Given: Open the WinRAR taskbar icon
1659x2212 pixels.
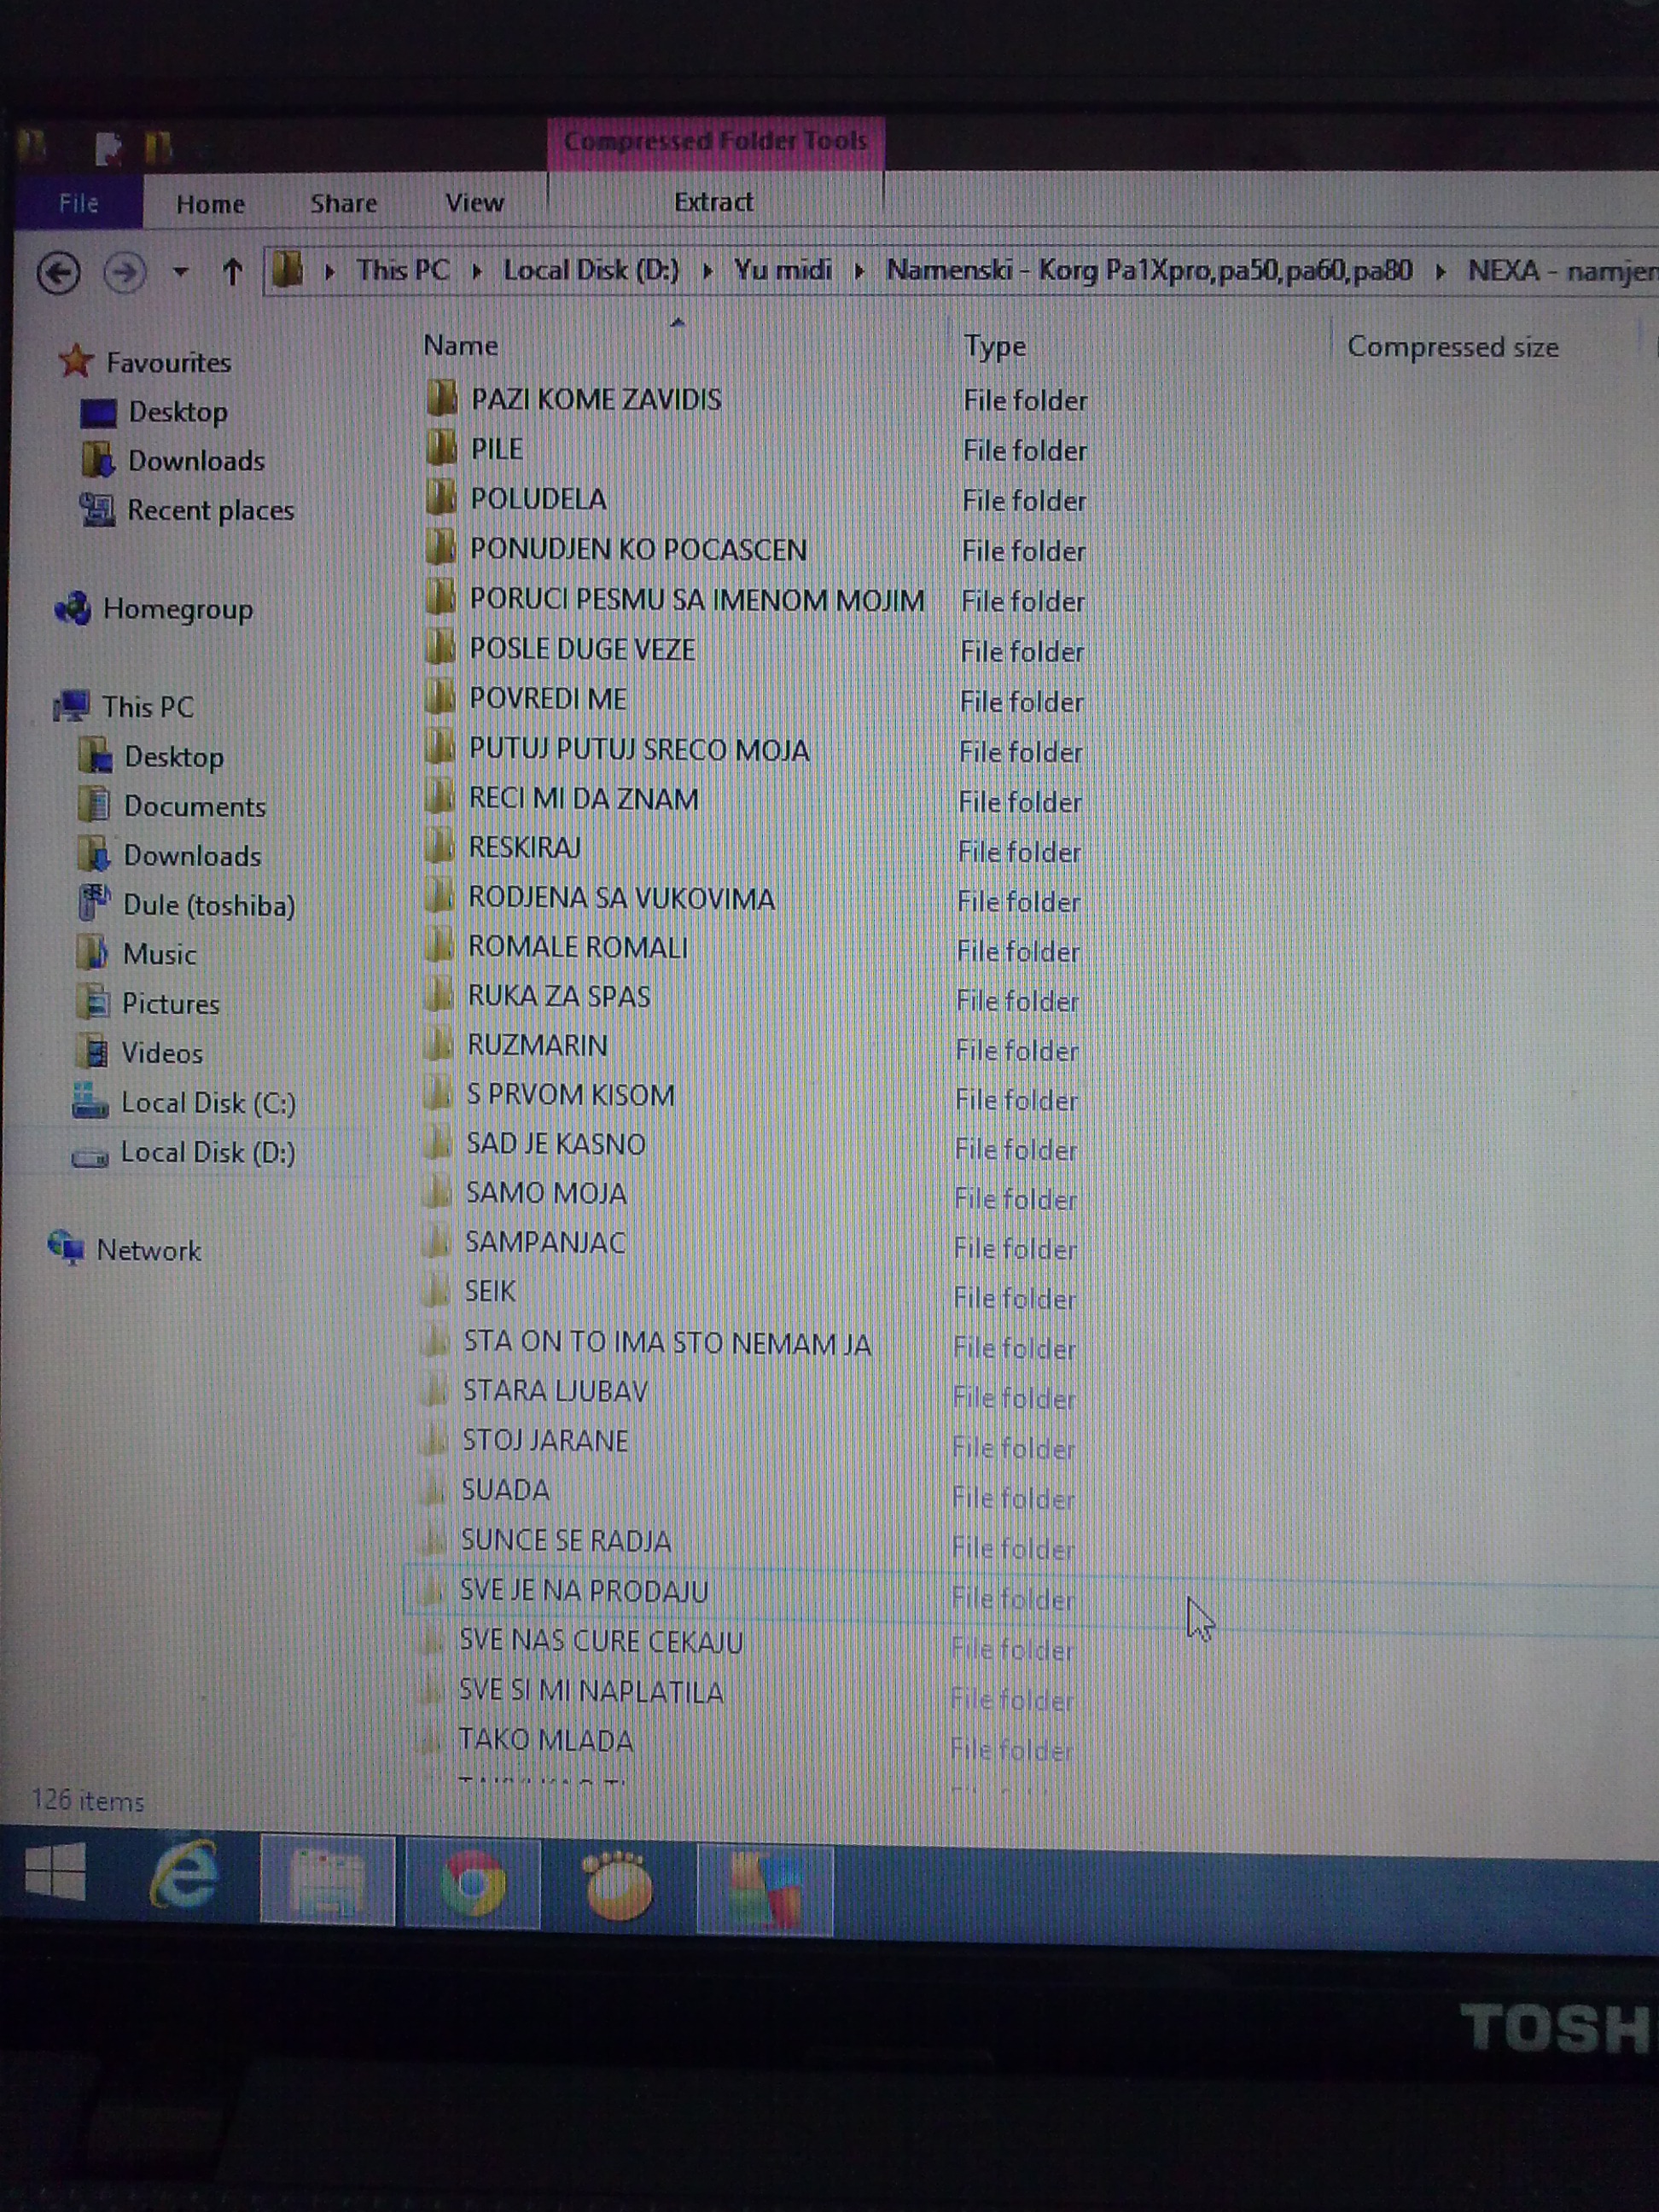Looking at the screenshot, I should click(765, 1888).
